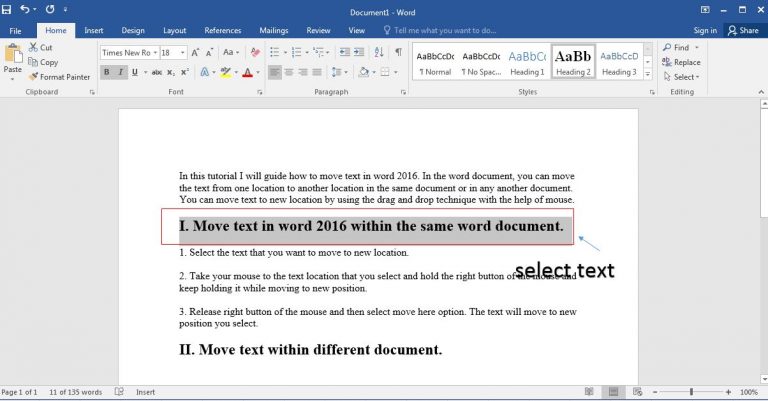Switch to the Design tab
The width and height of the screenshot is (768, 401).
pos(133,30)
